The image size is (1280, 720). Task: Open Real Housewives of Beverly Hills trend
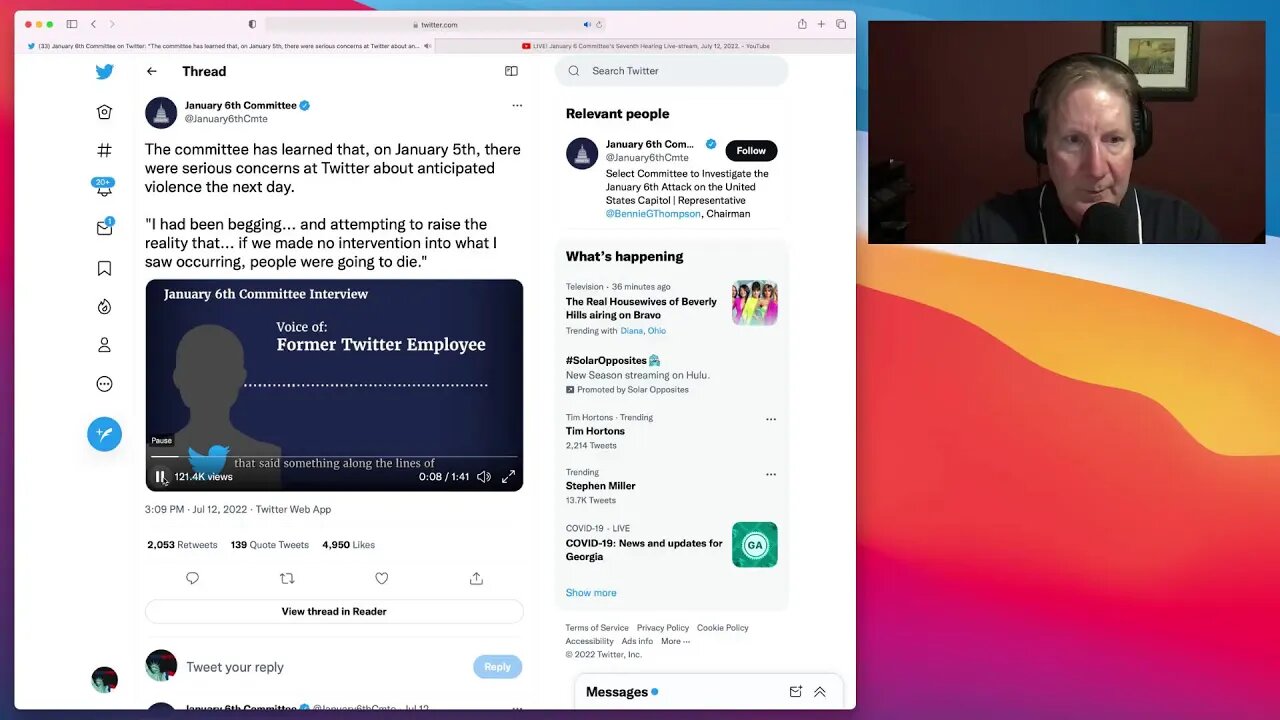(x=641, y=308)
